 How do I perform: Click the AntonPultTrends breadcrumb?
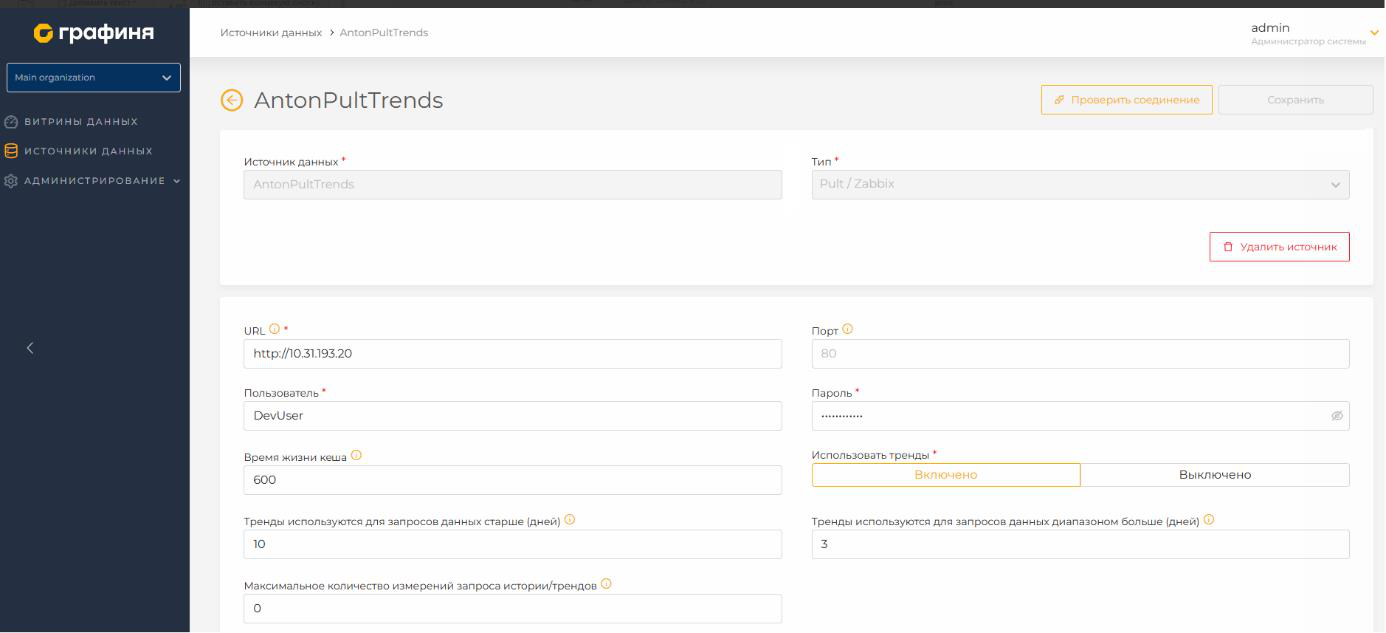tap(384, 33)
